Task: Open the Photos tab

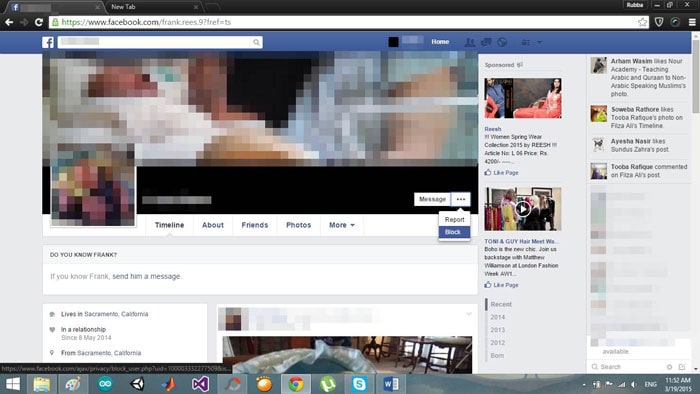Action: (299, 225)
